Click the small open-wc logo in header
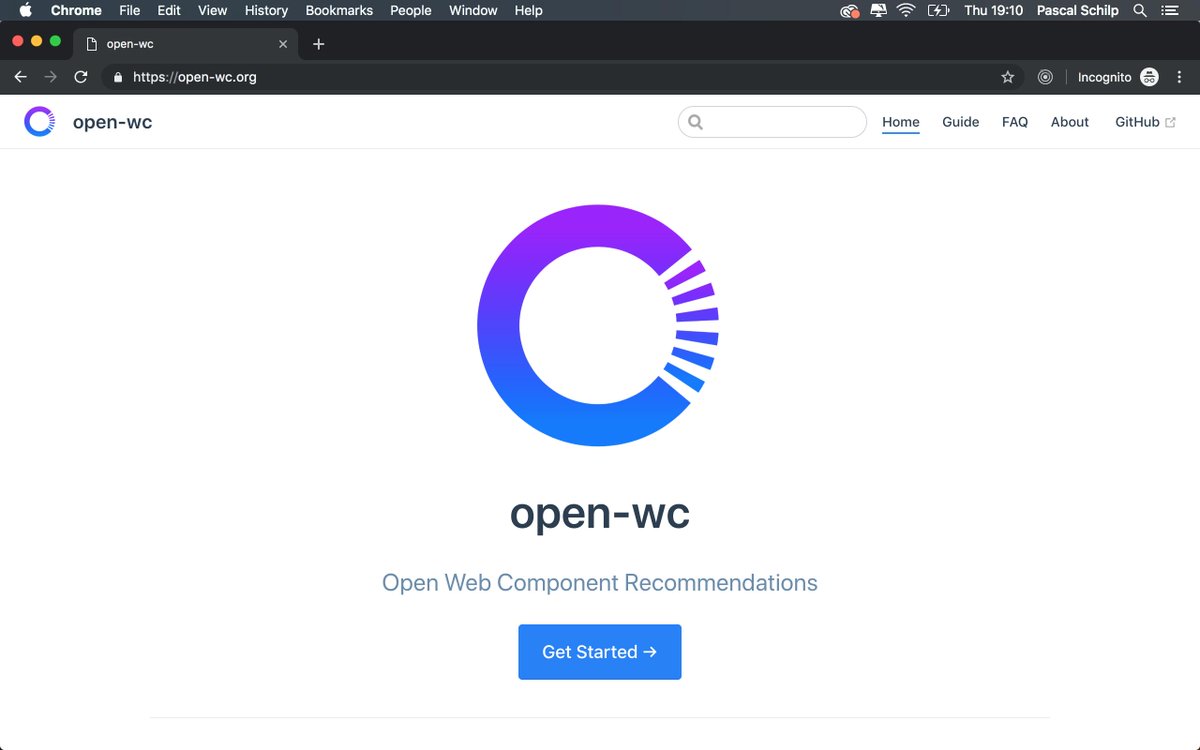Image resolution: width=1200 pixels, height=750 pixels. click(x=39, y=122)
